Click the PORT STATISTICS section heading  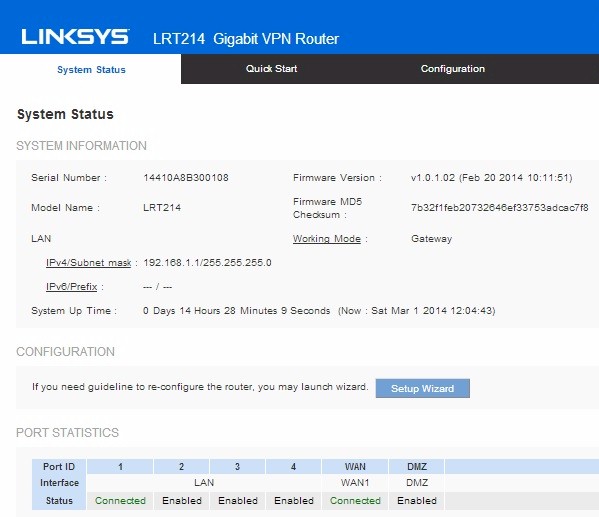pos(67,433)
